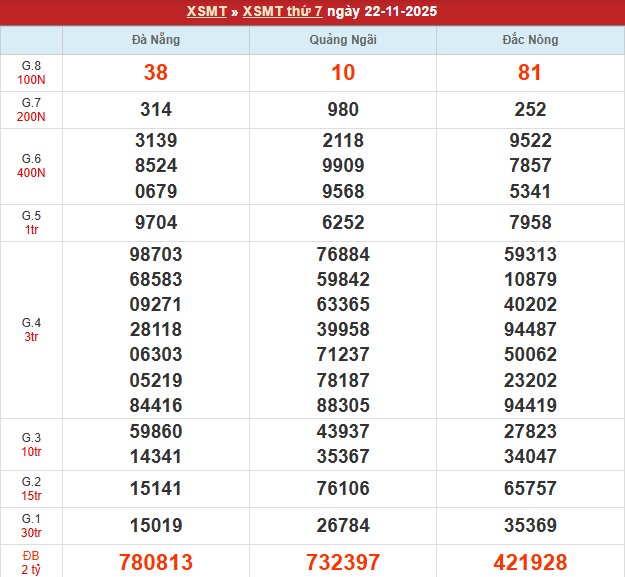
Task: Click G.6 number 8524
Action: coord(156,165)
